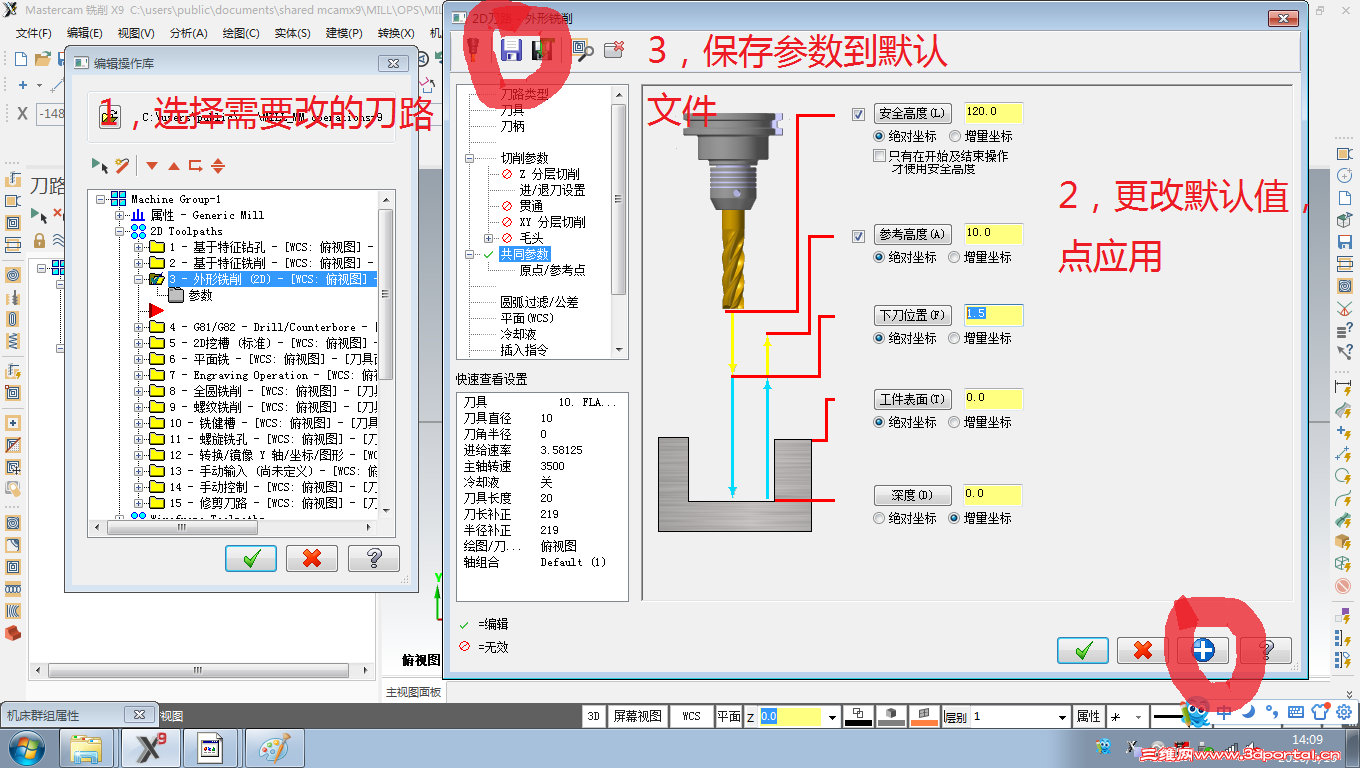This screenshot has width=1360, height=768.
Task: Click the red up-down scroll arrows icon
Action: pos(218,166)
